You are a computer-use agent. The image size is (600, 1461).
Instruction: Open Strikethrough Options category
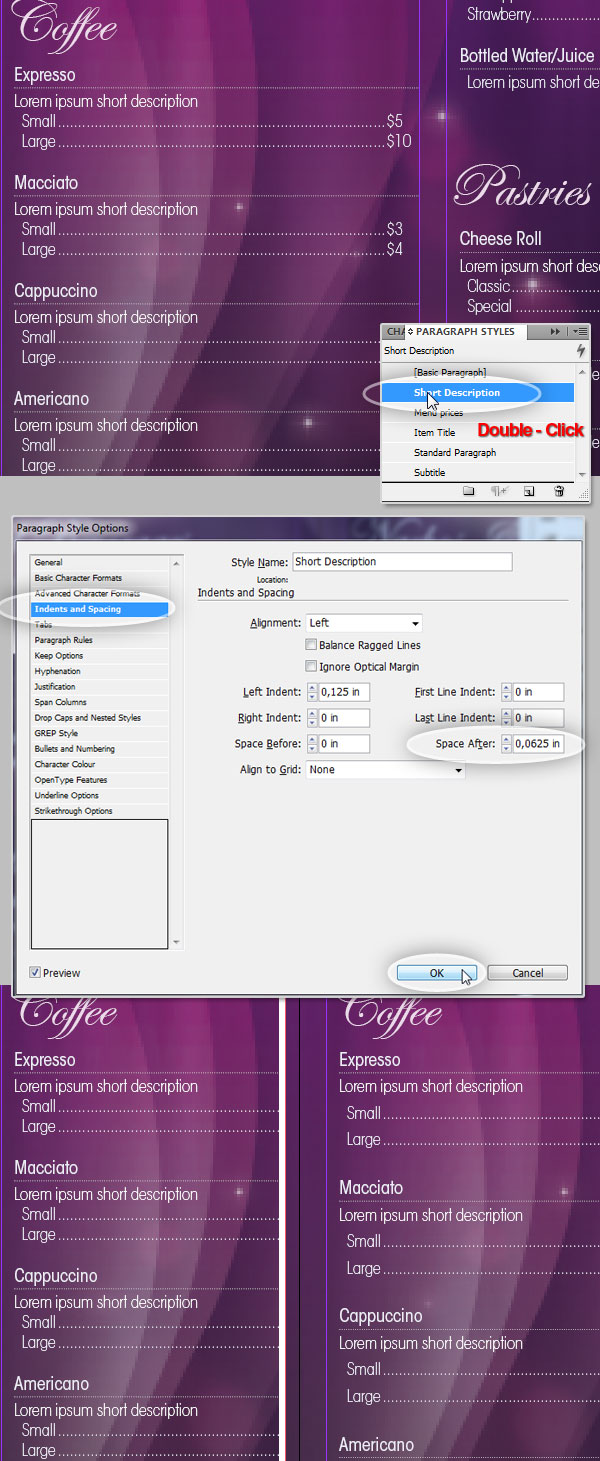tap(100, 810)
